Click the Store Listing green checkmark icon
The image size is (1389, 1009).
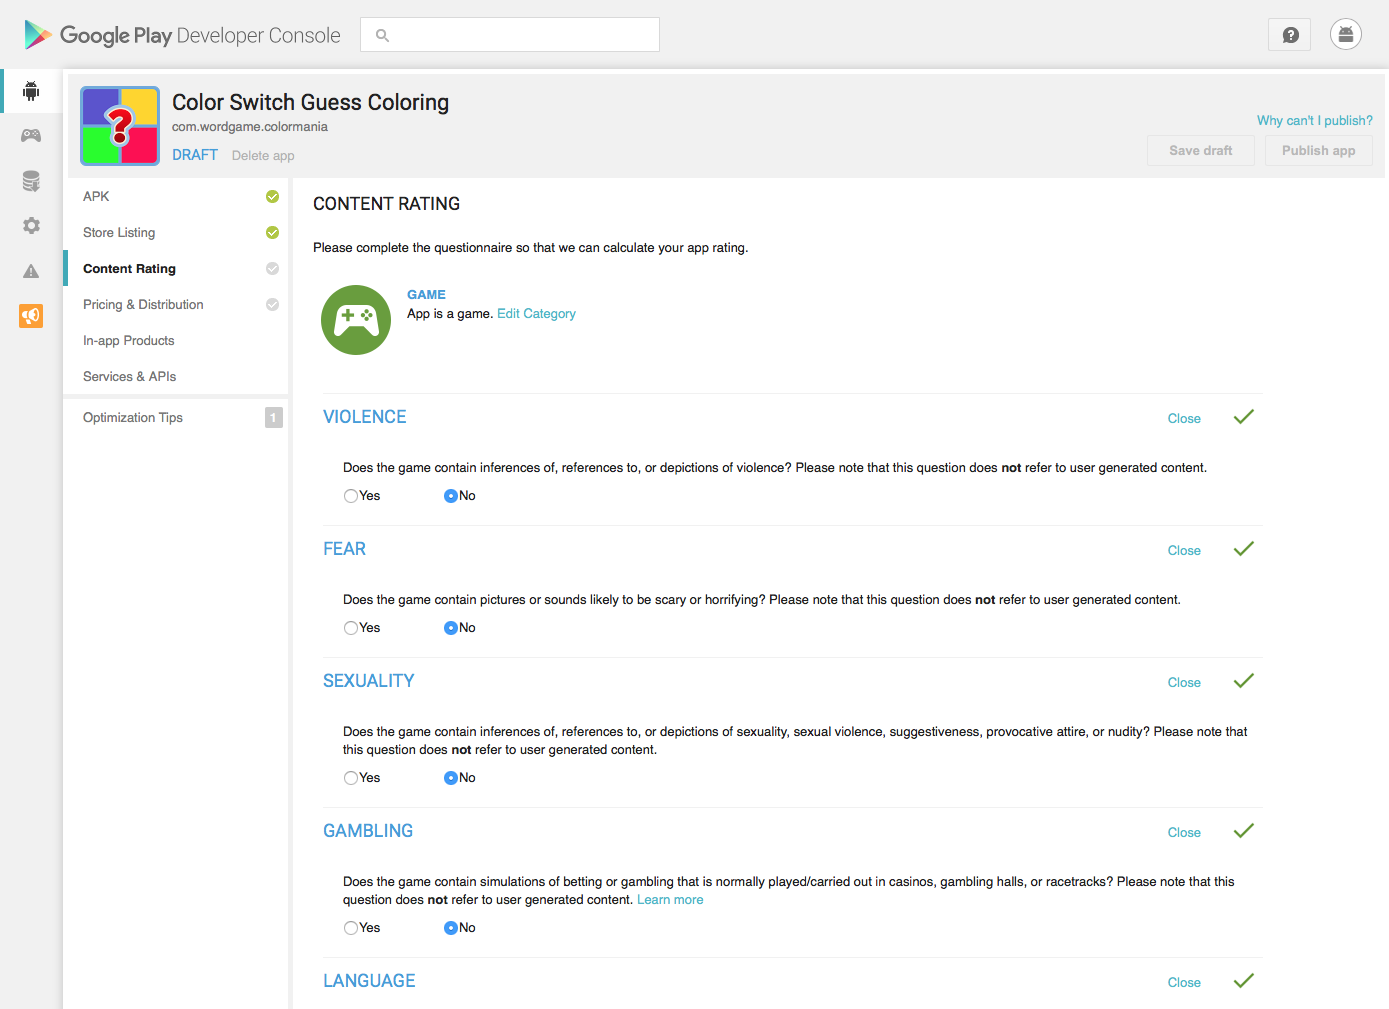pos(272,232)
